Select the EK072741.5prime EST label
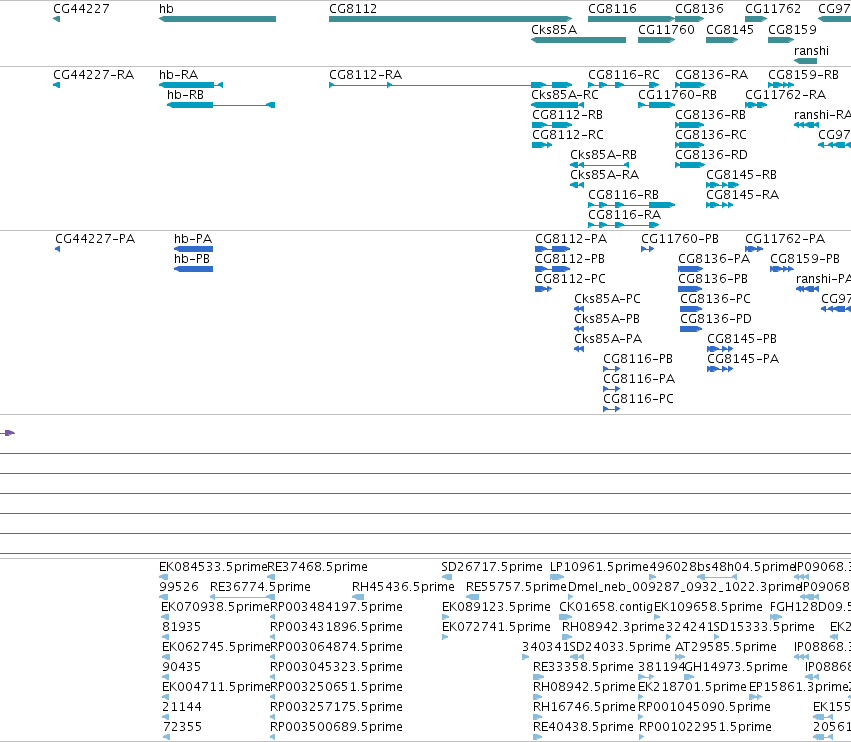 pyautogui.click(x=496, y=627)
